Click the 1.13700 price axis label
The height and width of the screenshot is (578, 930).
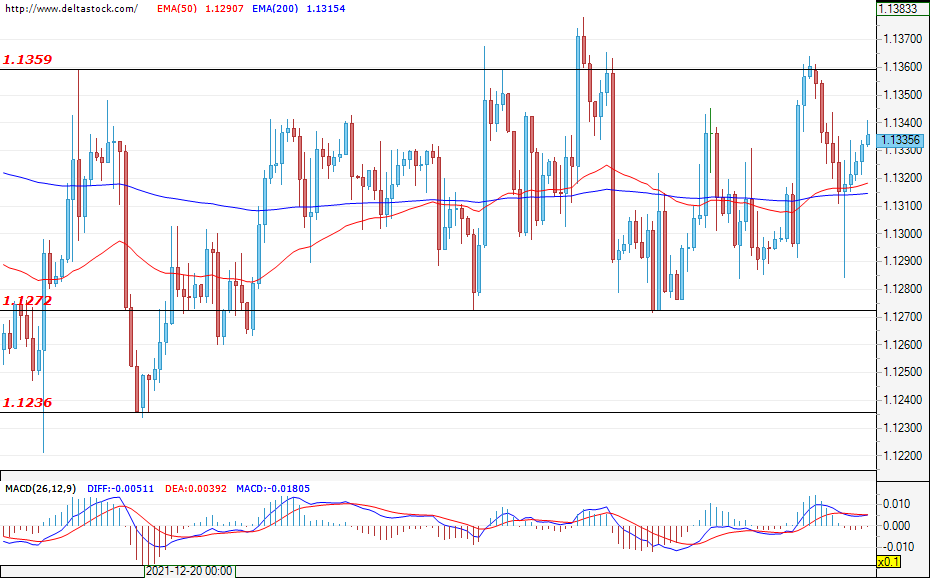[x=902, y=39]
